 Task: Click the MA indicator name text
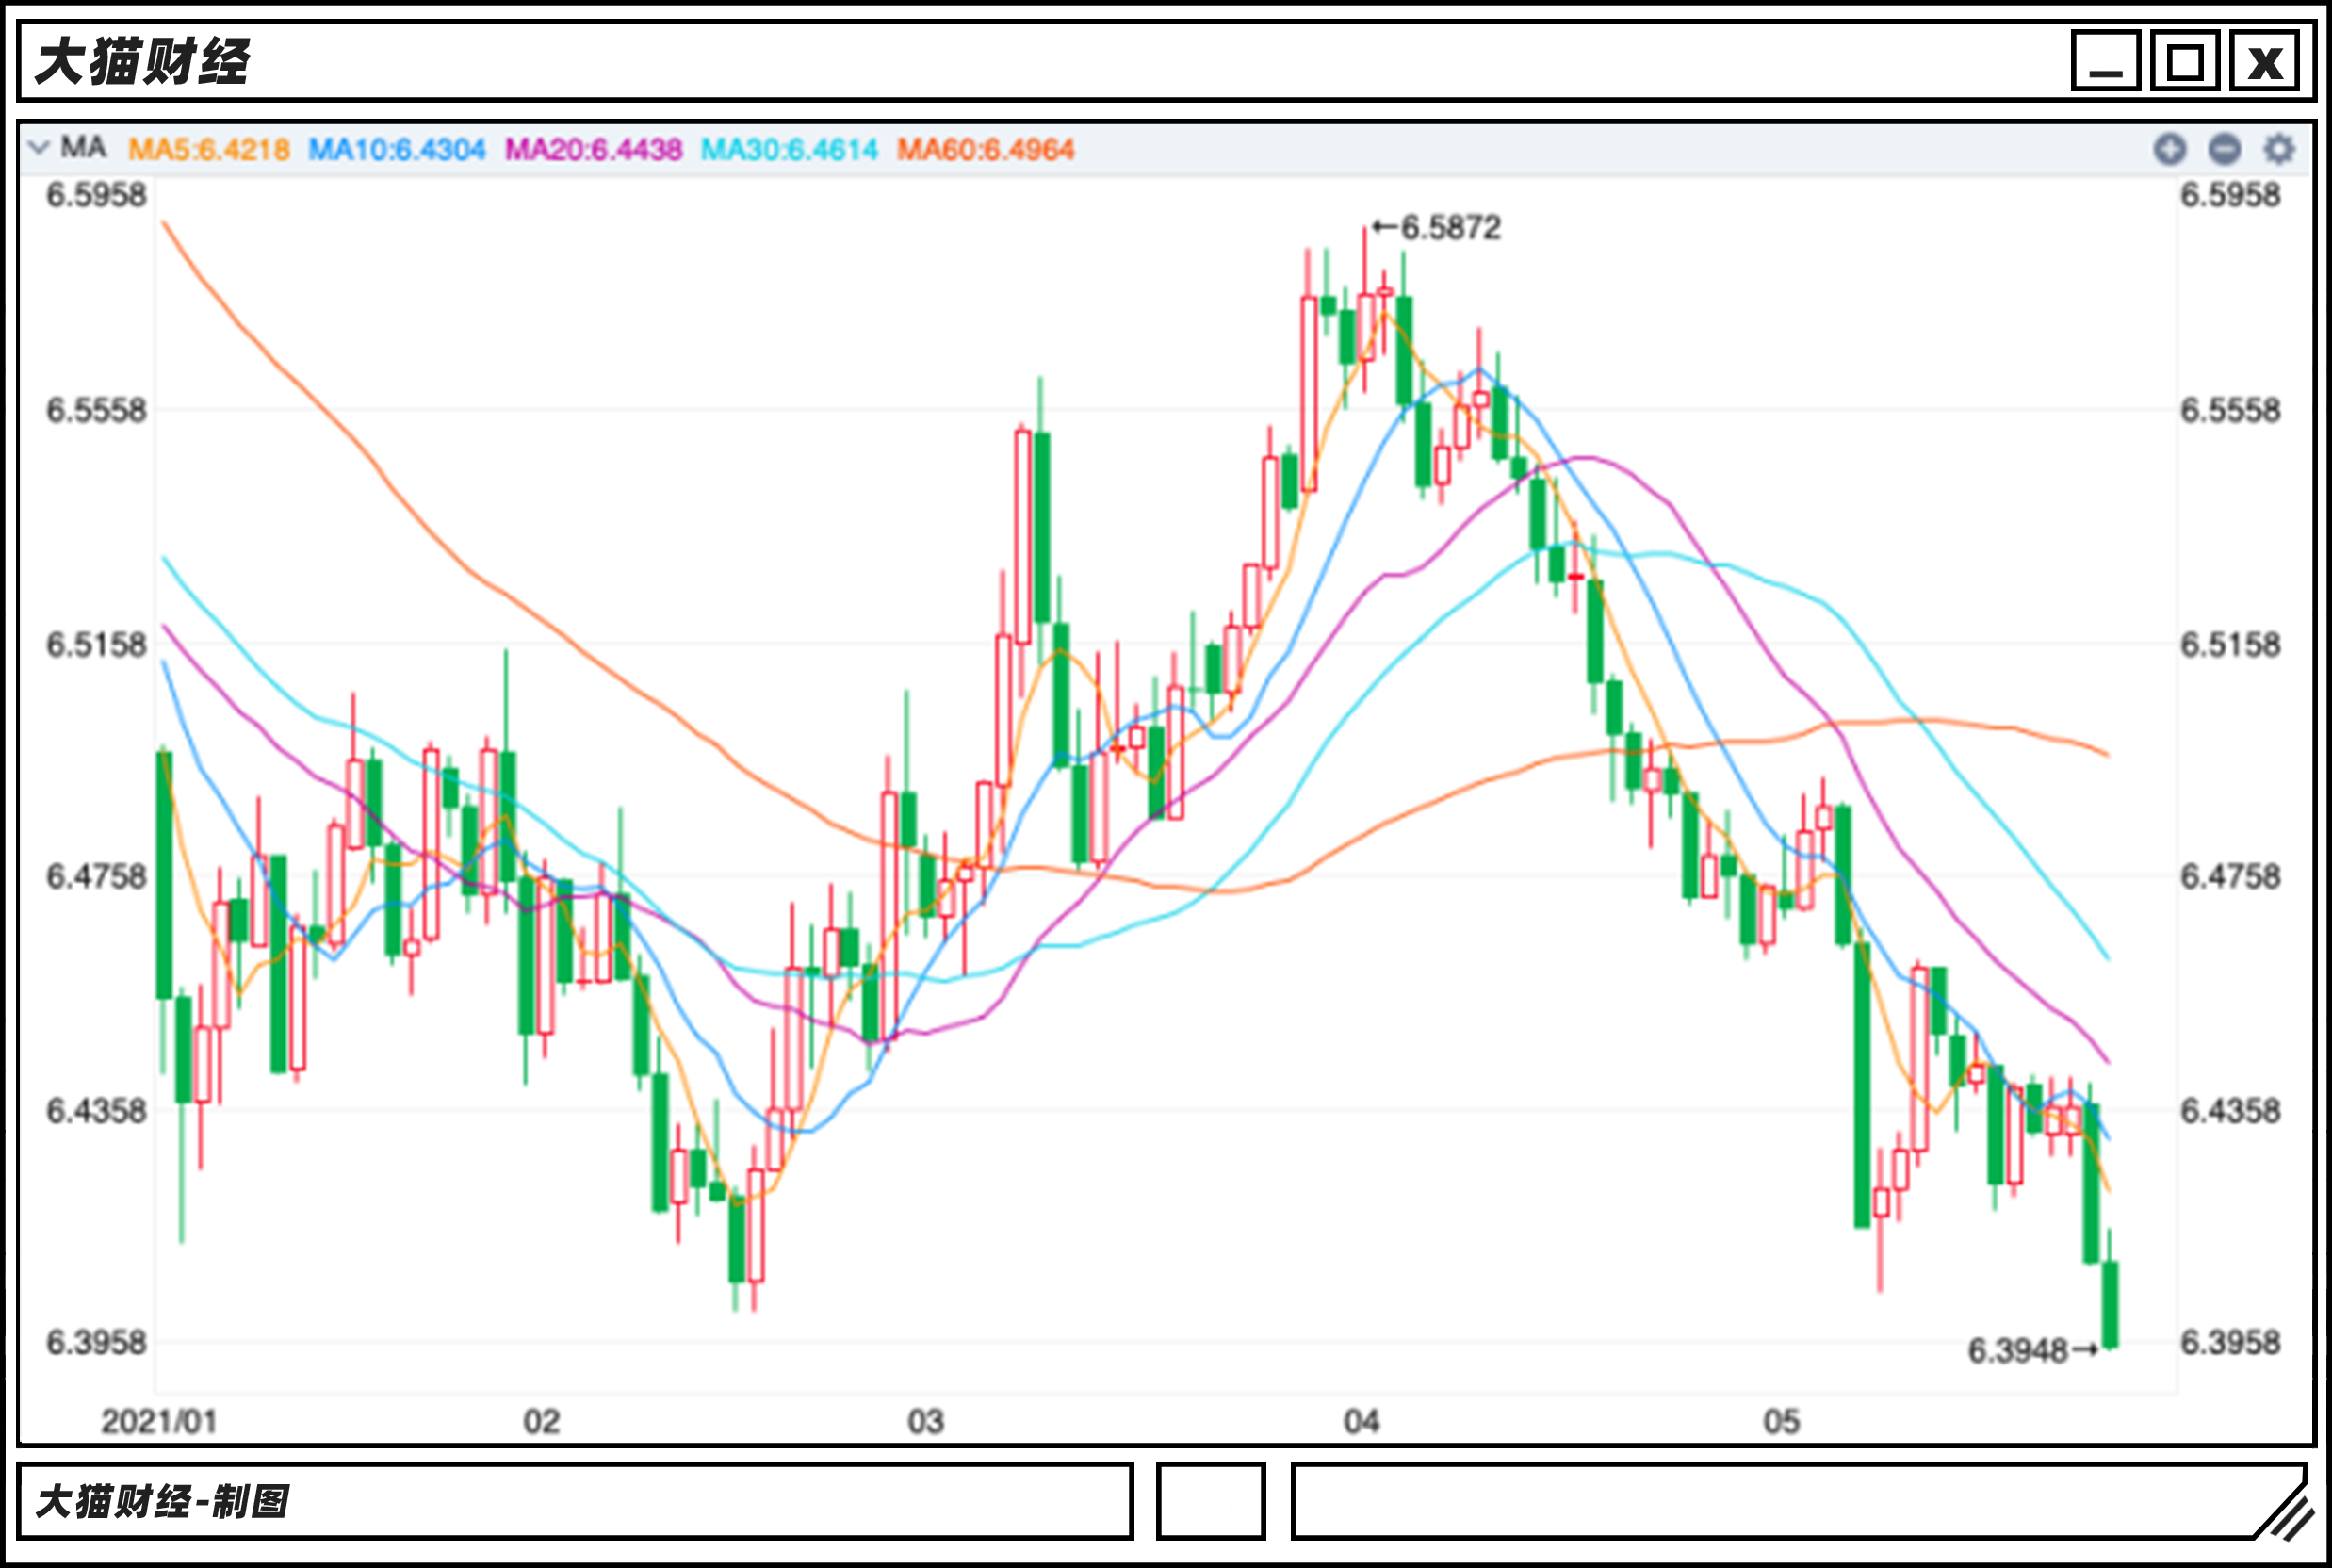coord(83,148)
